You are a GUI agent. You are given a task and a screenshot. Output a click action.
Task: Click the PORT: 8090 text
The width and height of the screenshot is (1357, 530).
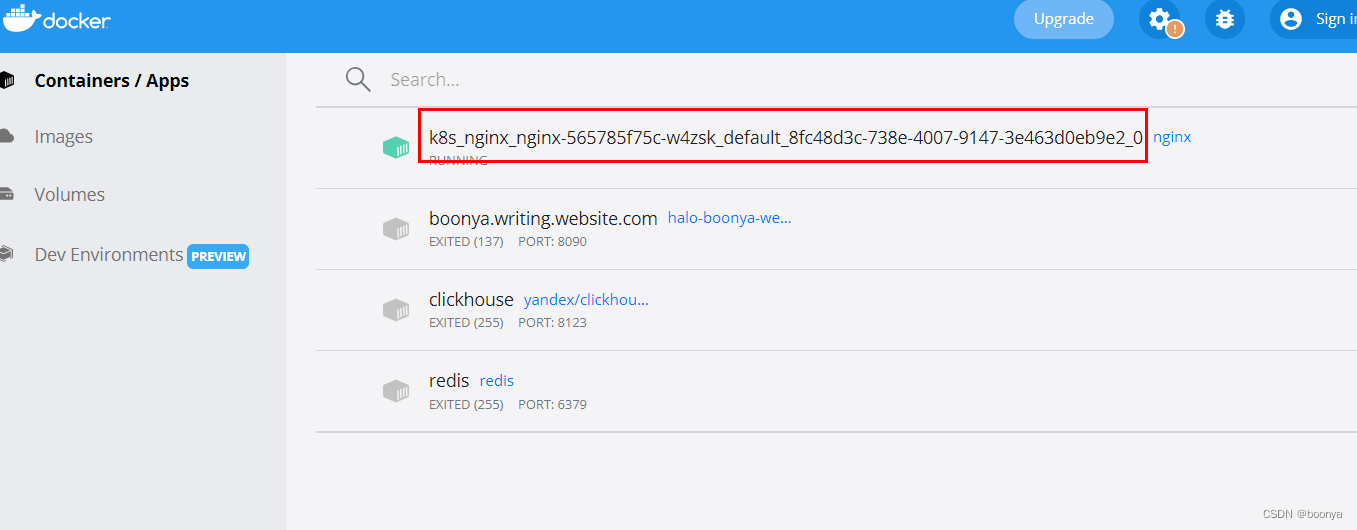[552, 242]
